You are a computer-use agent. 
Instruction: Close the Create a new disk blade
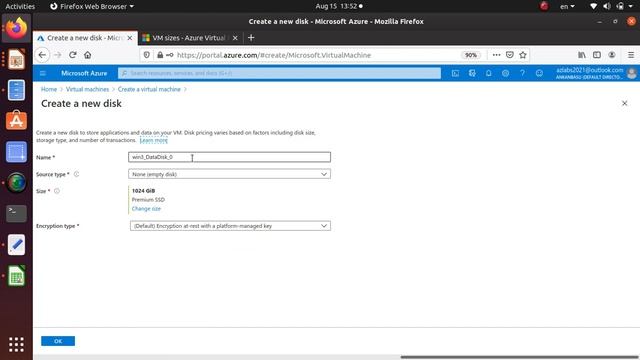(624, 103)
